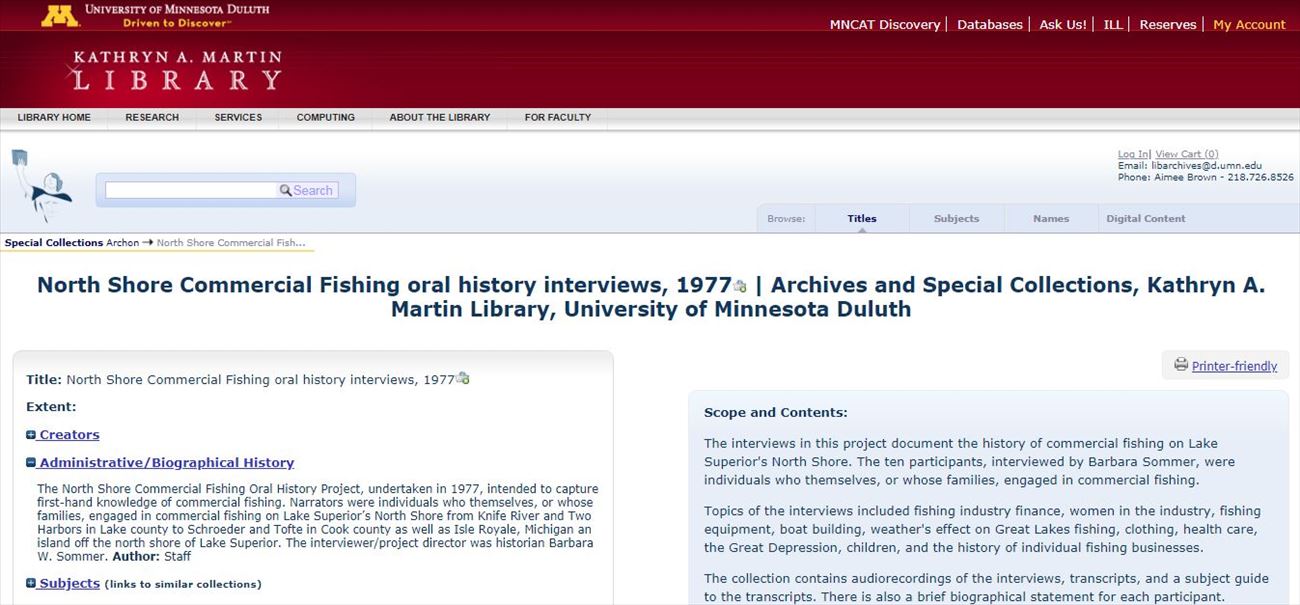Switch to the Titles browse tab
The width and height of the screenshot is (1300, 605).
pos(862,218)
